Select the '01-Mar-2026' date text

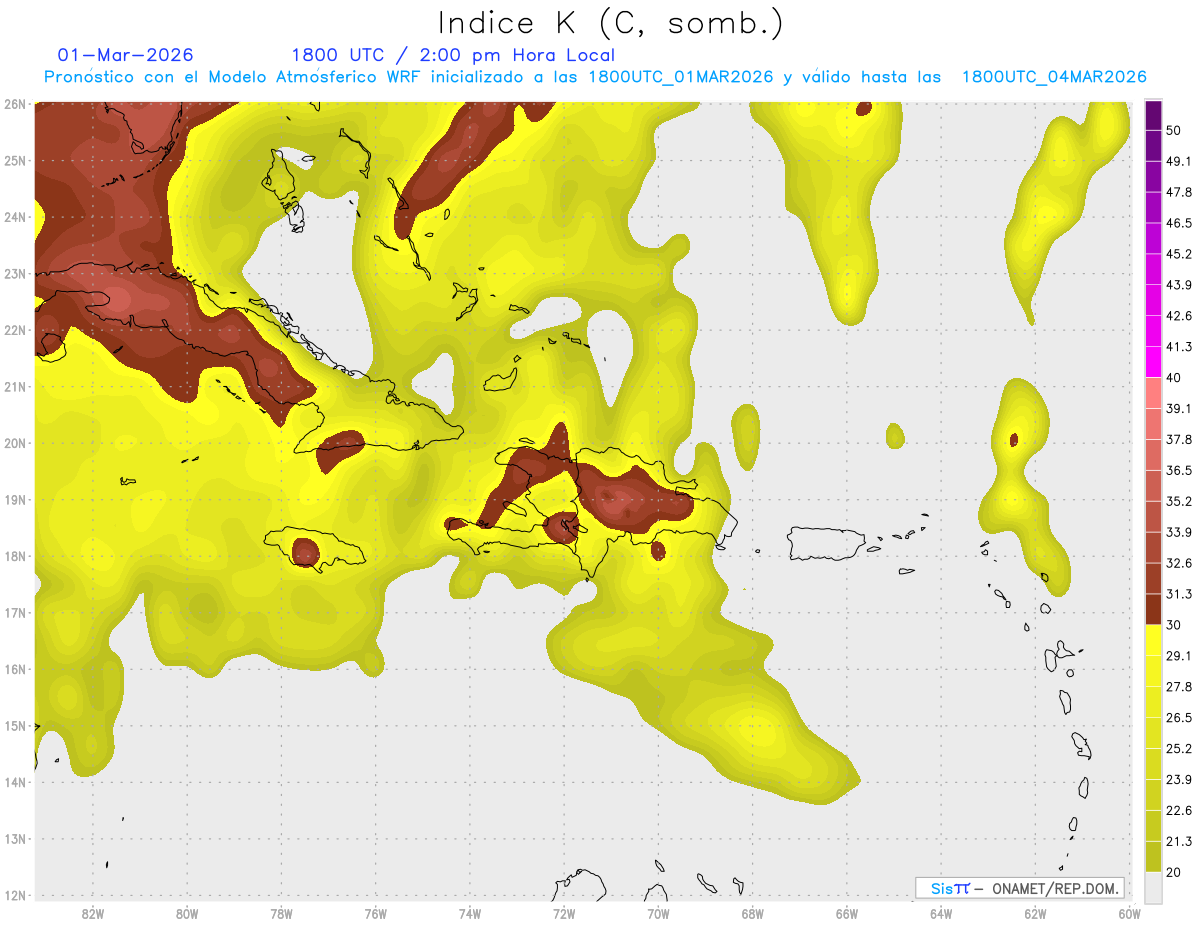click(126, 55)
